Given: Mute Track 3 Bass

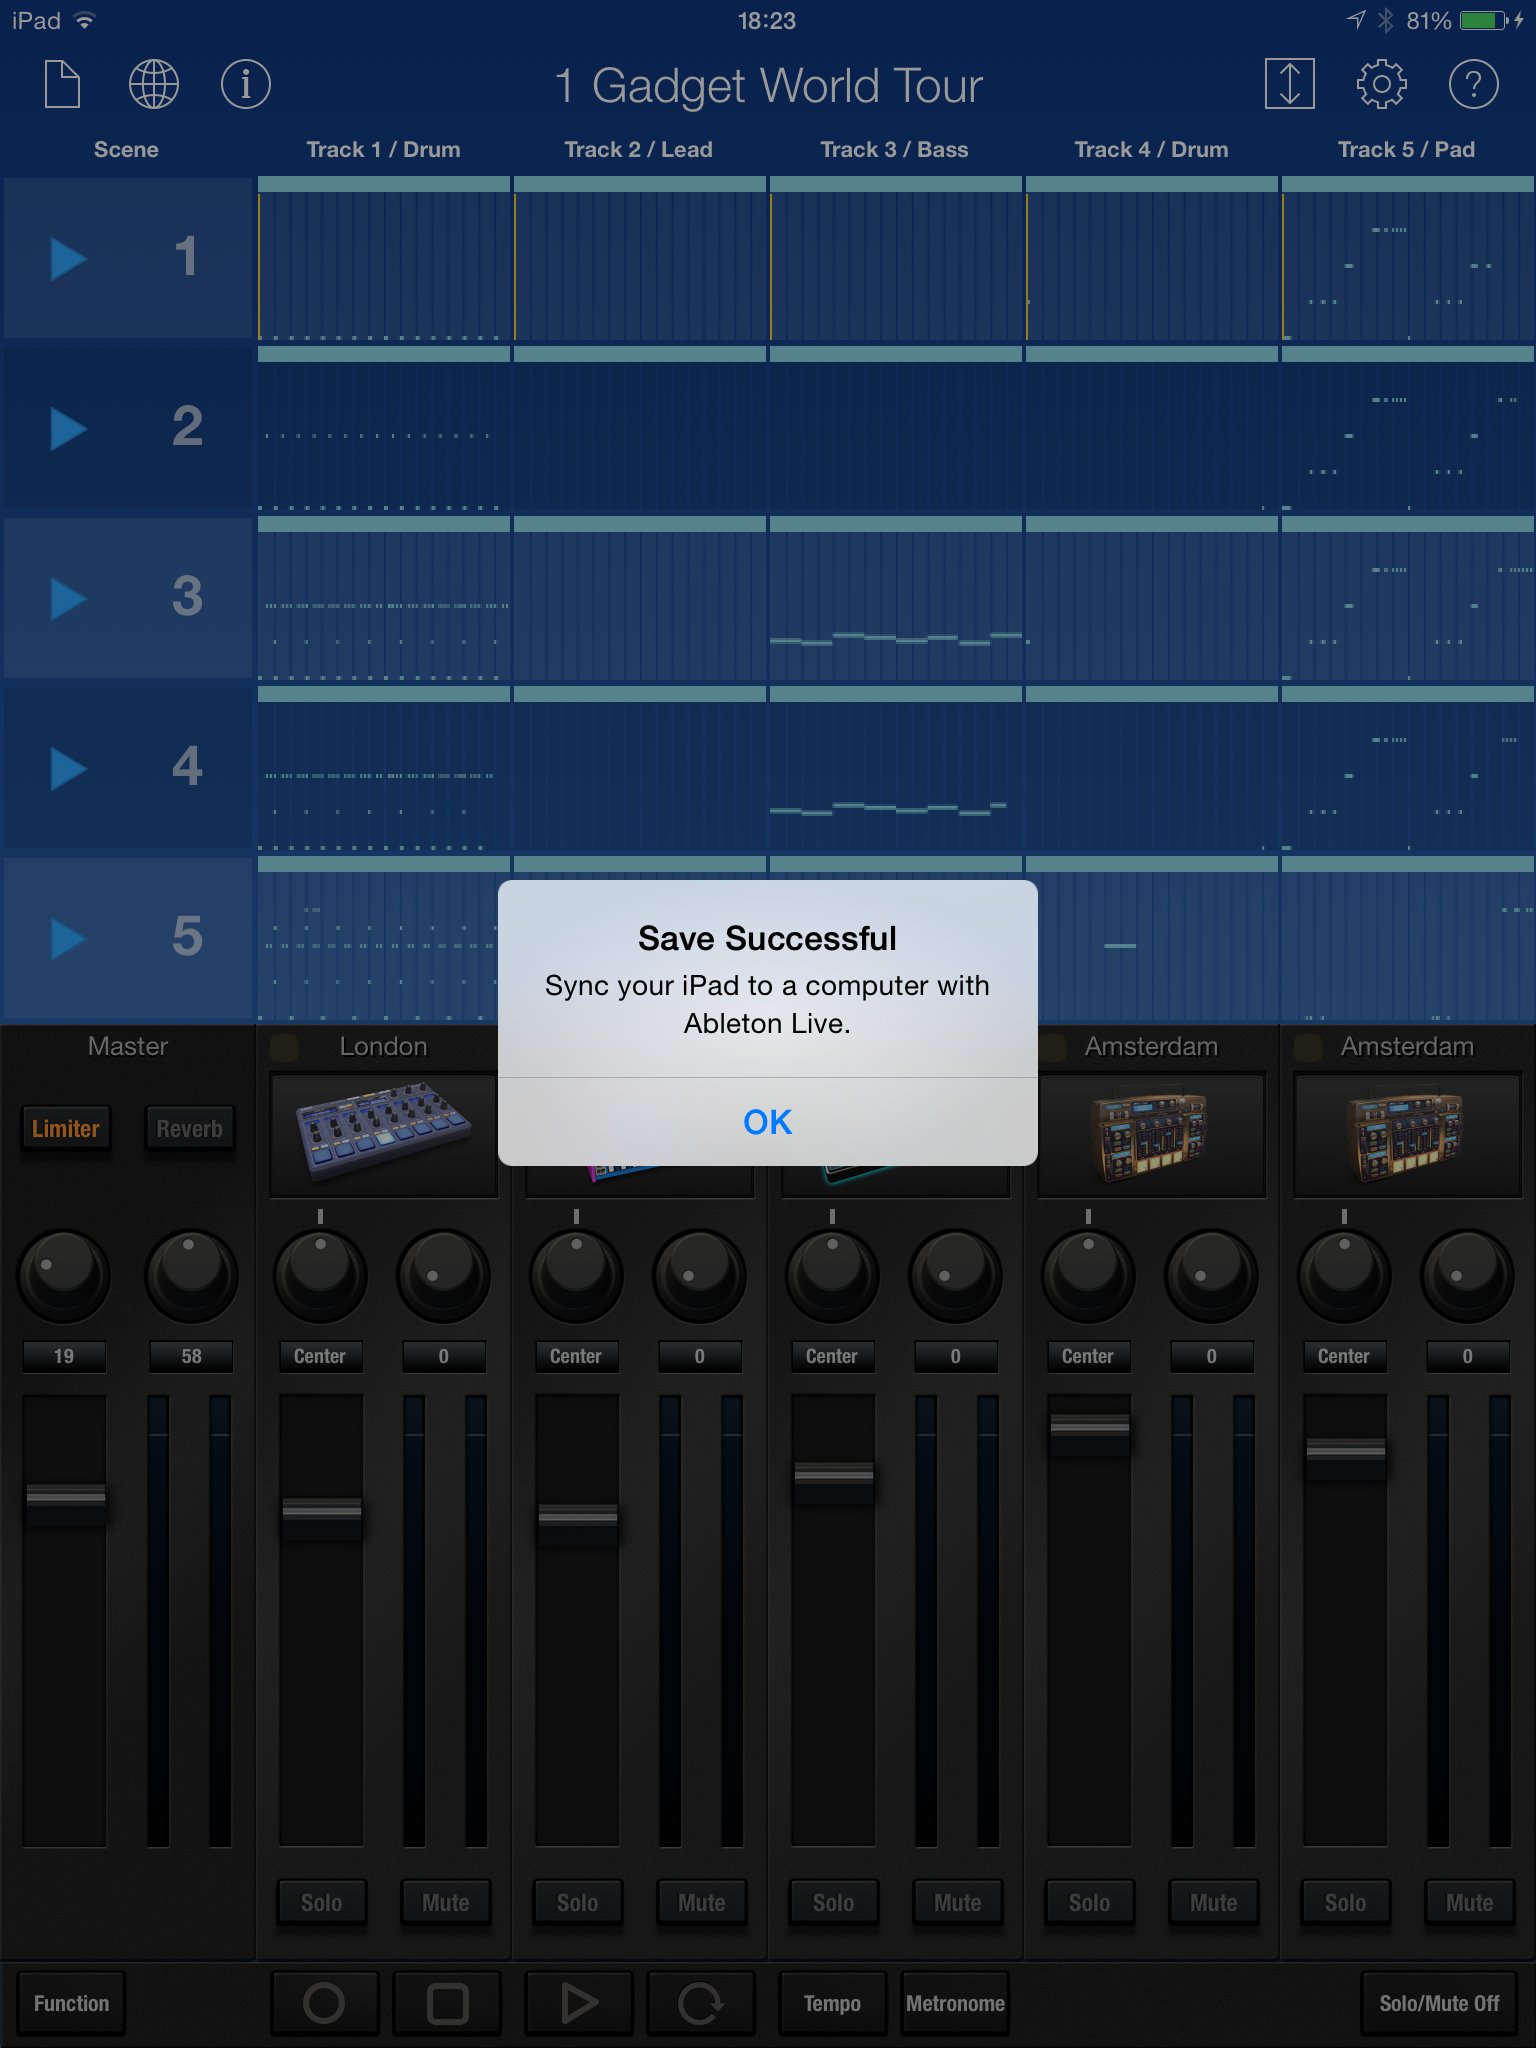Looking at the screenshot, I should pos(957,1903).
